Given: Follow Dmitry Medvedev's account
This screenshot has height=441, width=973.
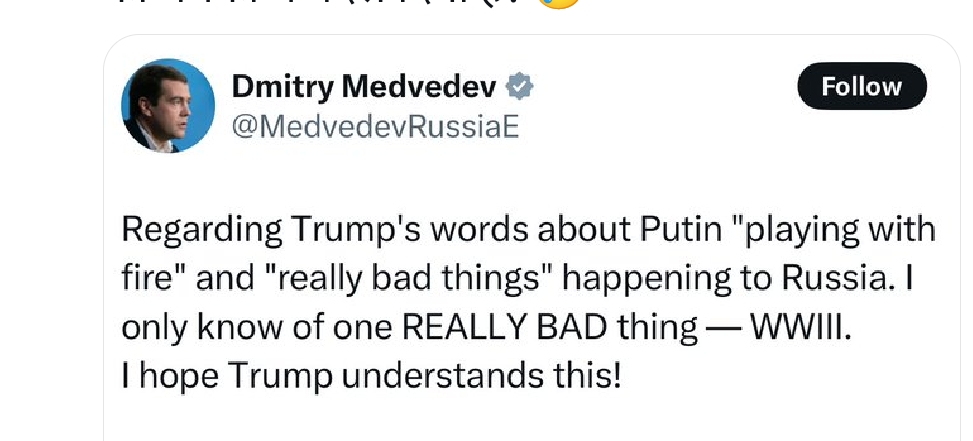Looking at the screenshot, I should [x=861, y=86].
